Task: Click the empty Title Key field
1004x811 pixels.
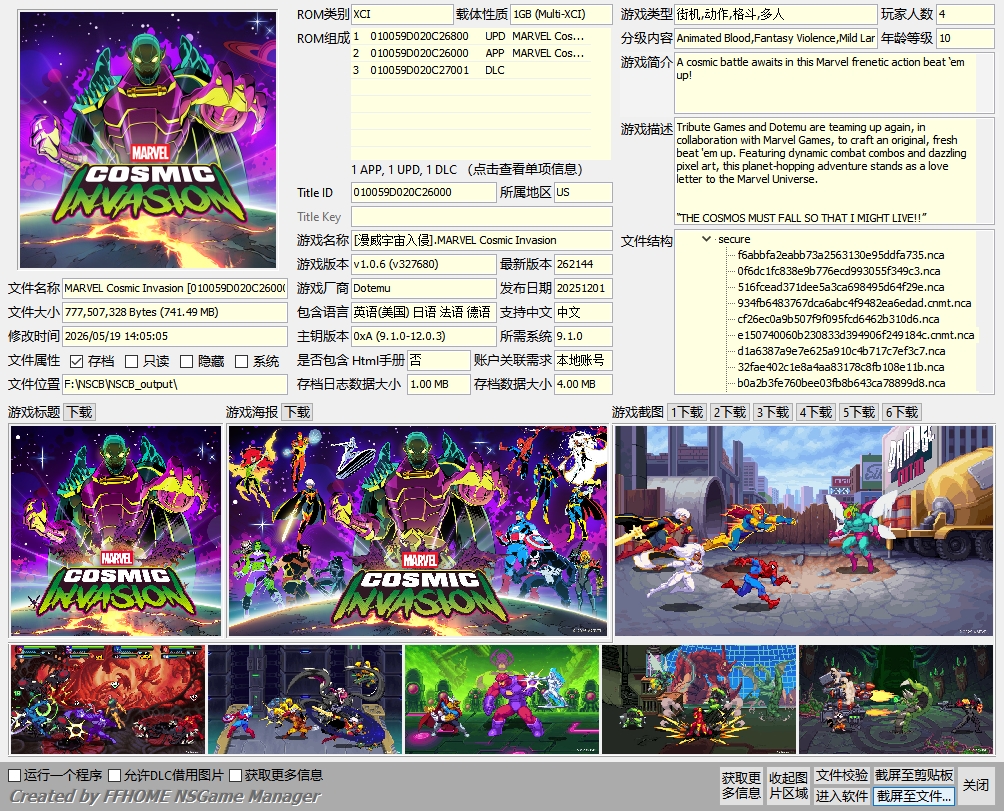Action: coord(482,216)
